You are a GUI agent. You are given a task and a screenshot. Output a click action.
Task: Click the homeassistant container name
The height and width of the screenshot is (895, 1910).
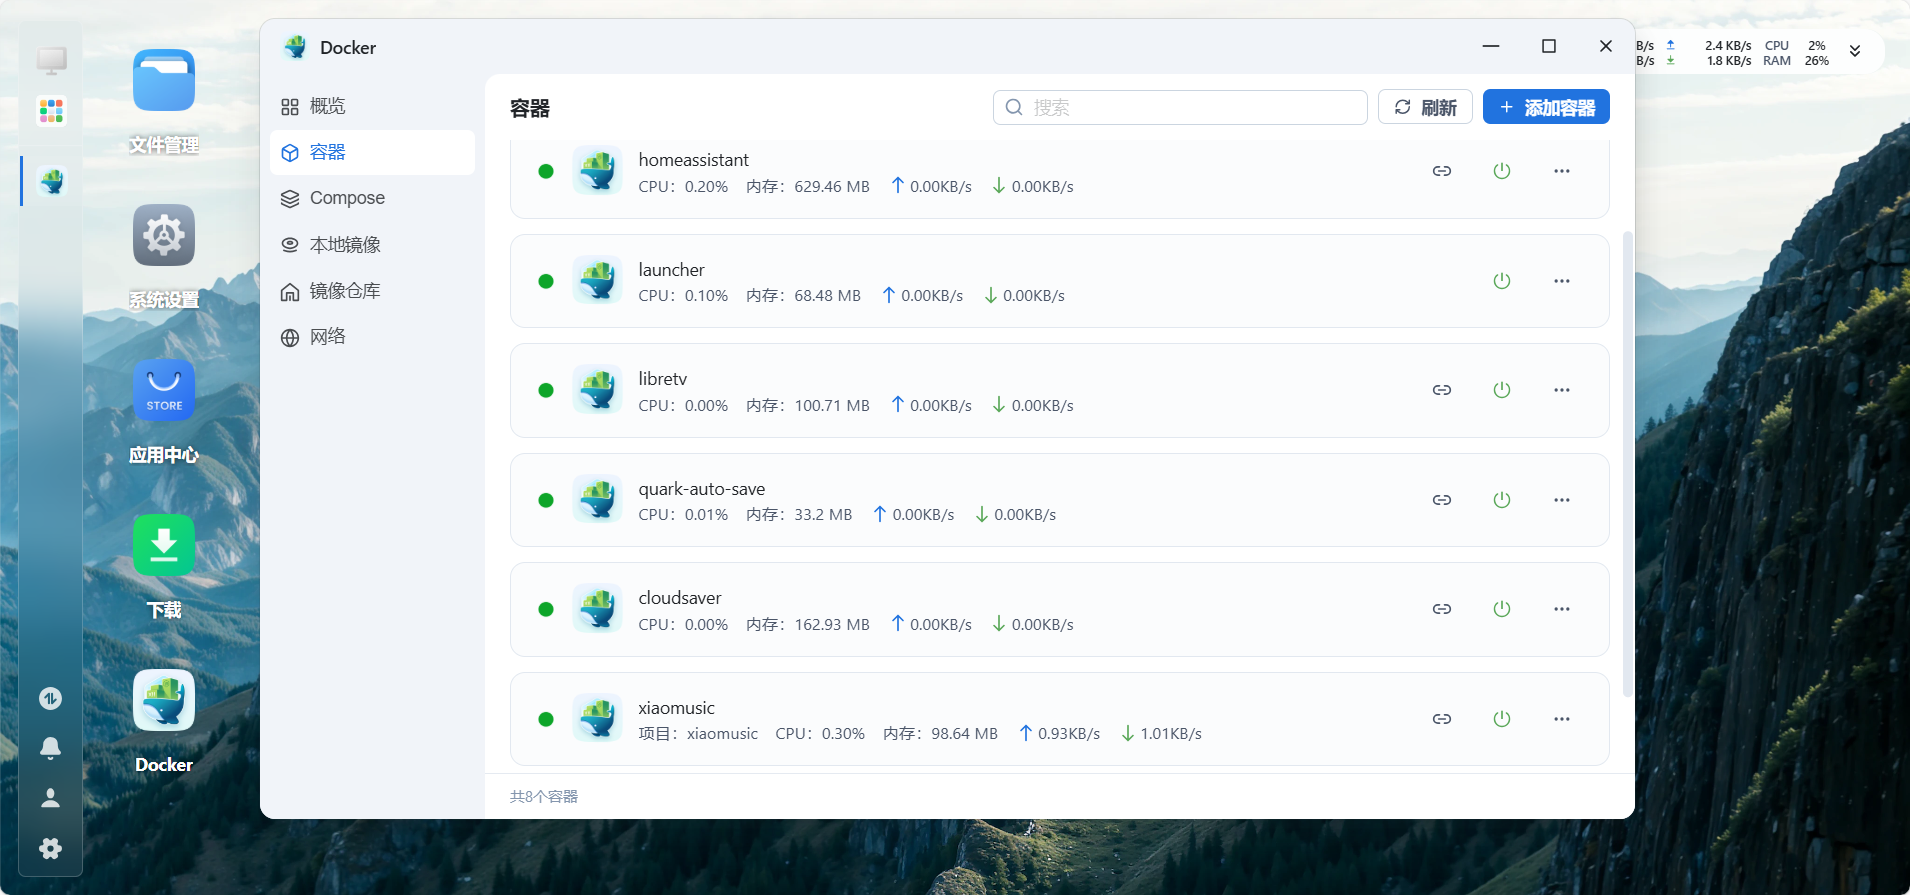tap(694, 160)
